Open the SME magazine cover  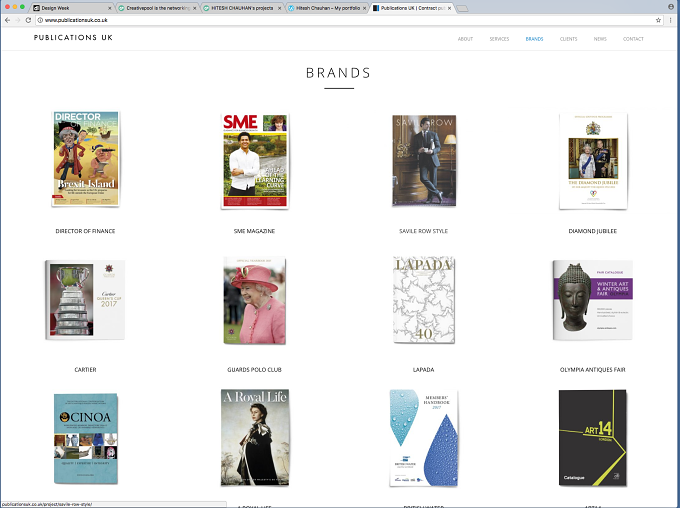[255, 161]
